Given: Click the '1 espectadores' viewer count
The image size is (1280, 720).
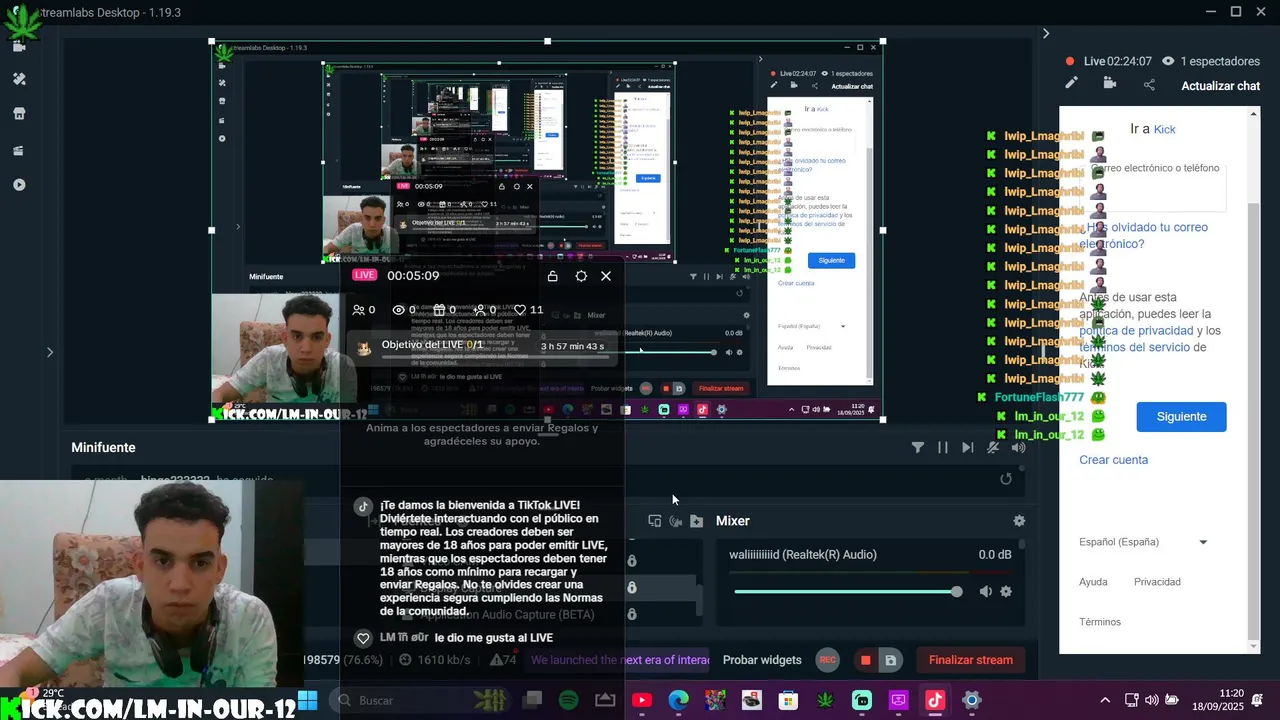Looking at the screenshot, I should pyautogui.click(x=1211, y=61).
